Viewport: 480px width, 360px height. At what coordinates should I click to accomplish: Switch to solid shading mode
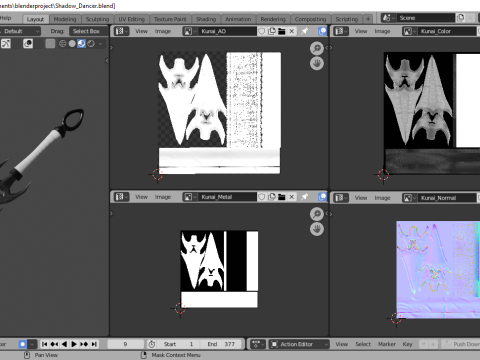[x=72, y=44]
